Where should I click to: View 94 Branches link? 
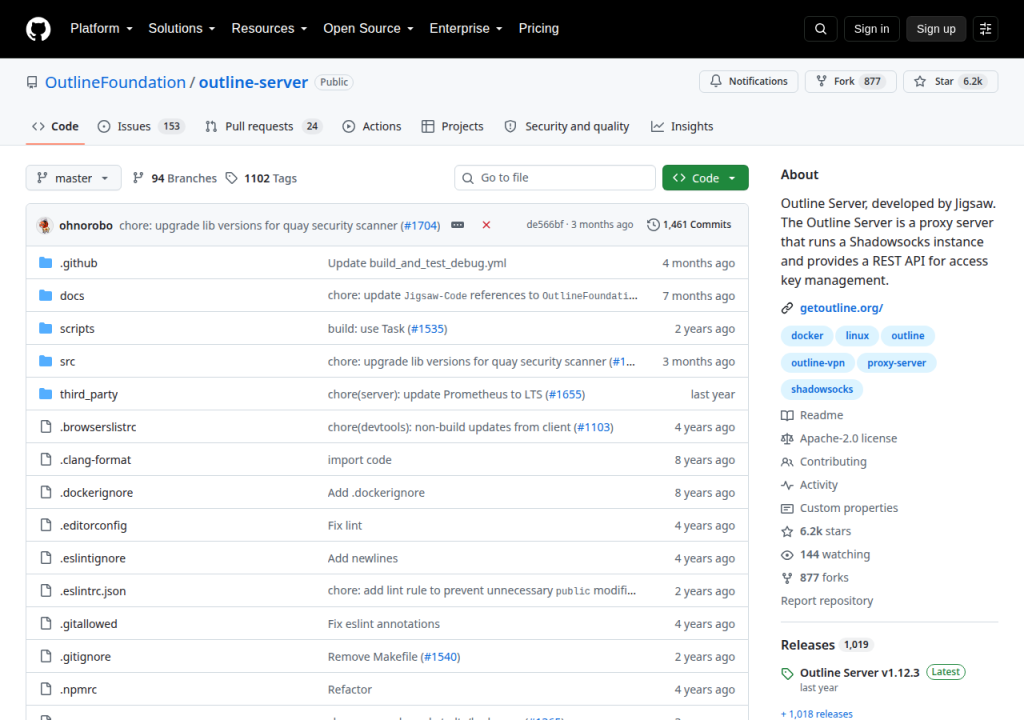pos(174,178)
